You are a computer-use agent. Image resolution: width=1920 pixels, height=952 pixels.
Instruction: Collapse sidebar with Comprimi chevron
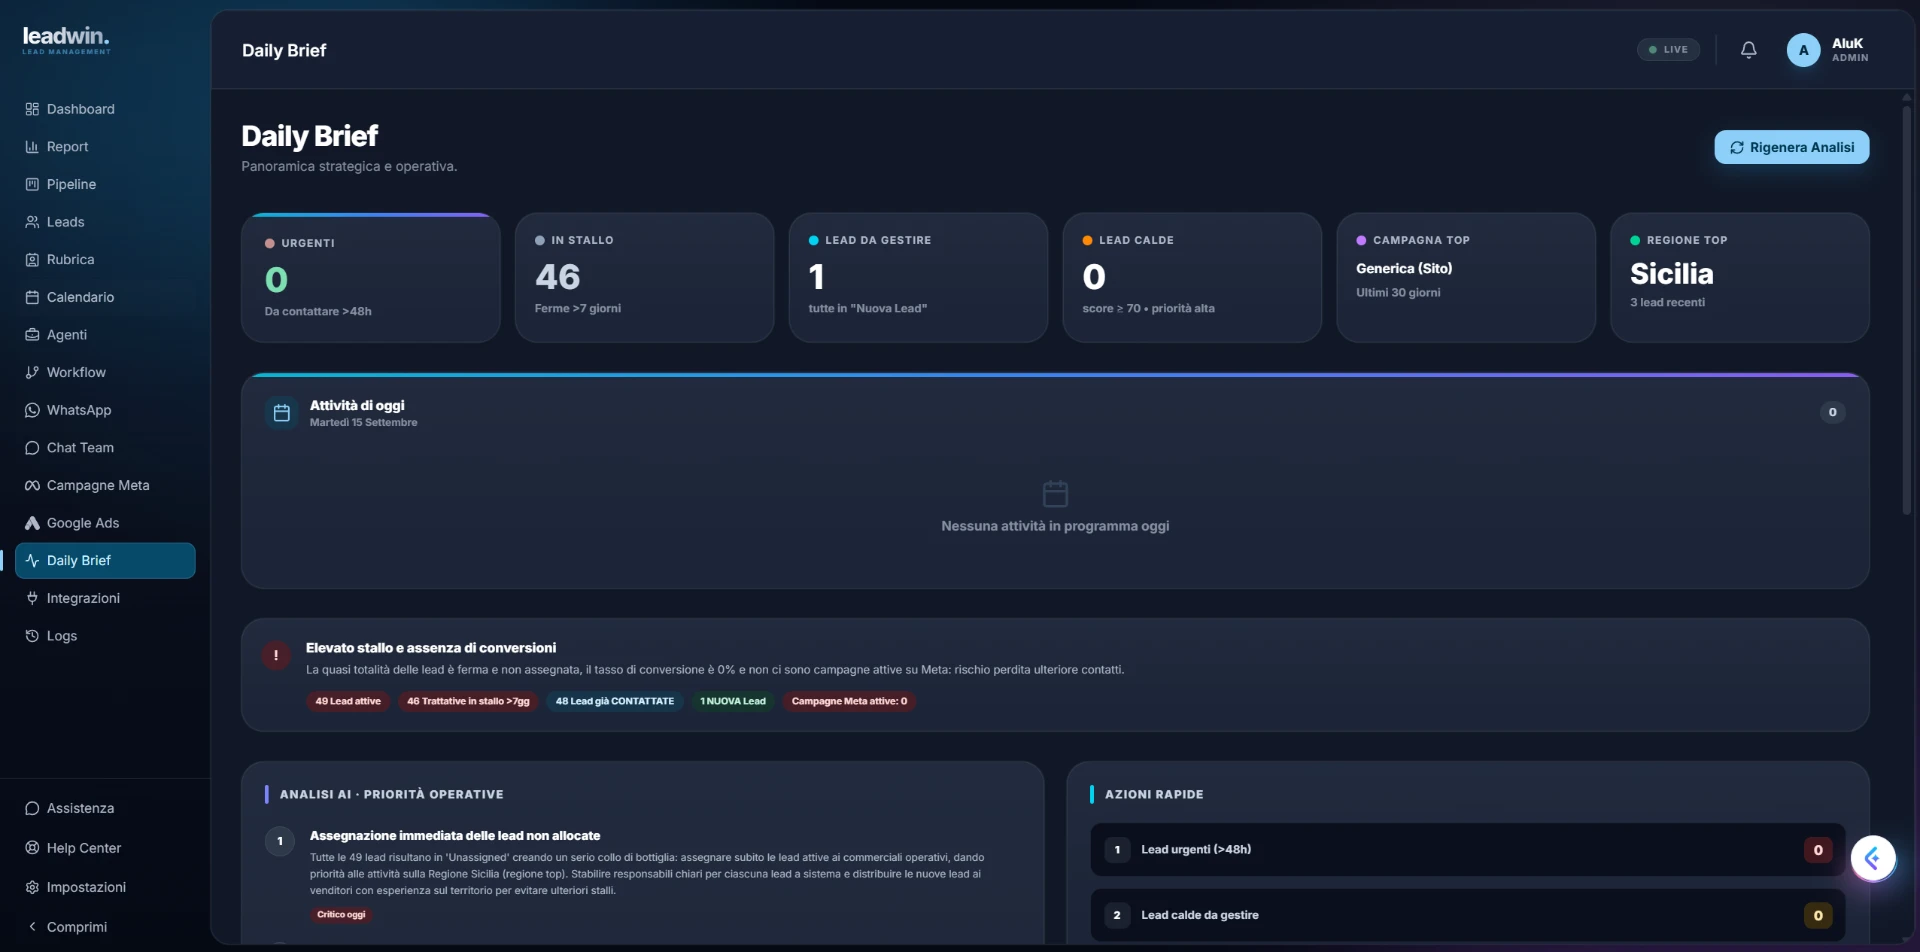32,927
